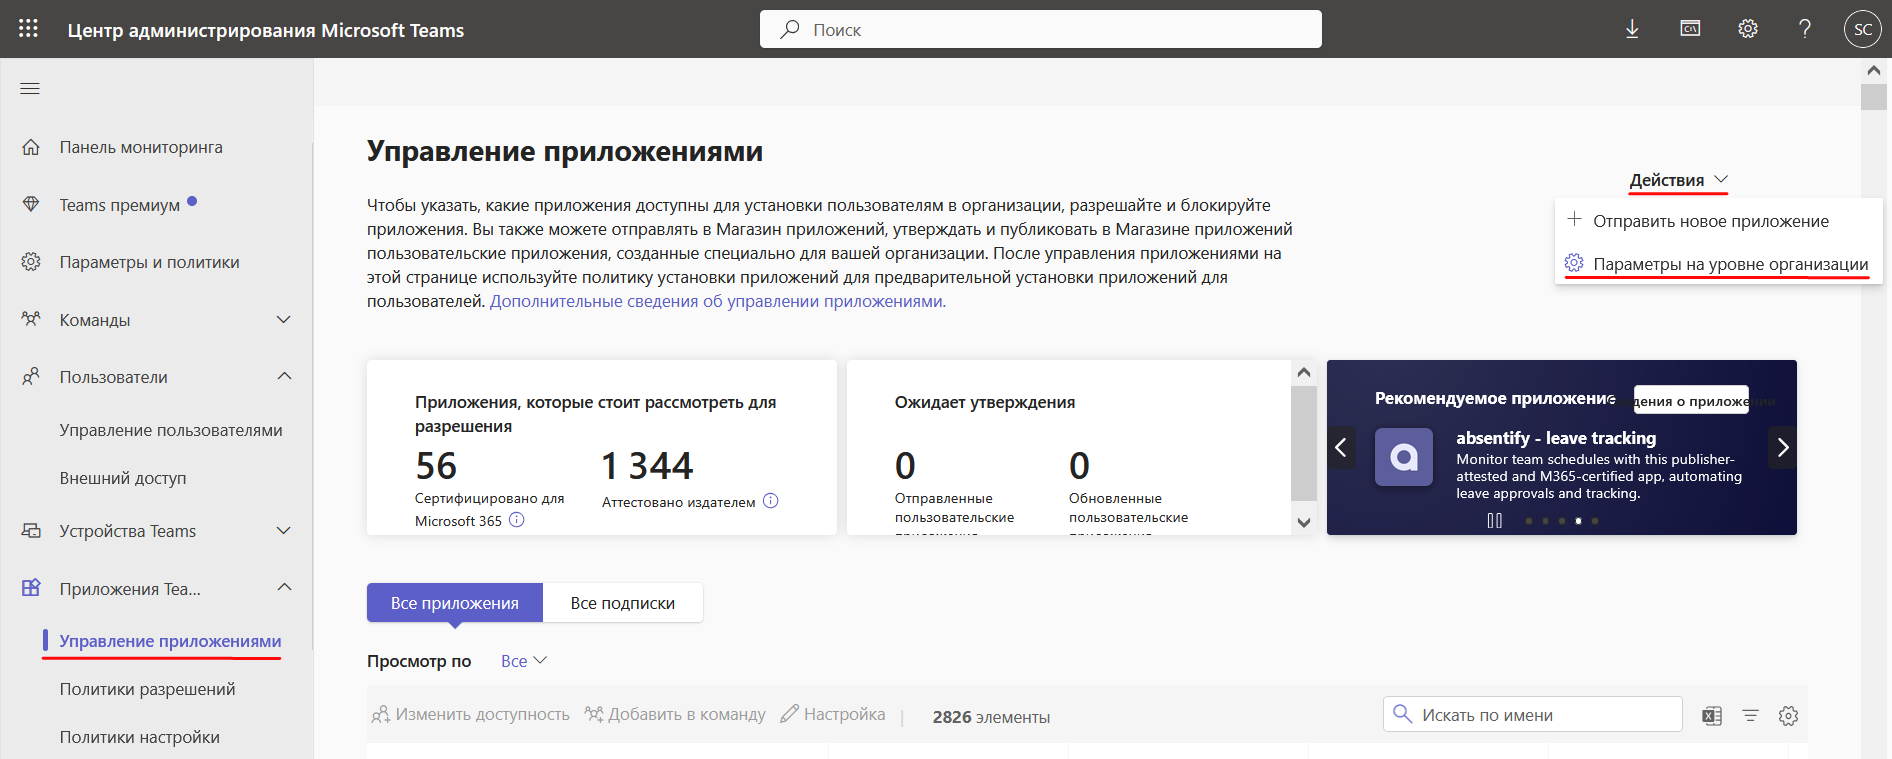Choose Отправить новое приложение from the menu
This screenshot has height=759, width=1892.
(x=1718, y=221)
